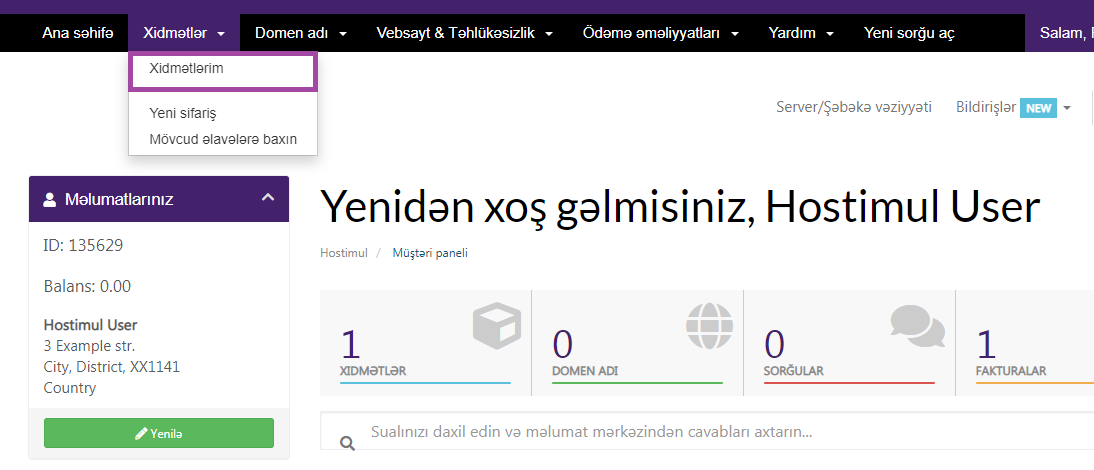
Task: Click the Hostimul breadcrumb link
Action: 343,253
